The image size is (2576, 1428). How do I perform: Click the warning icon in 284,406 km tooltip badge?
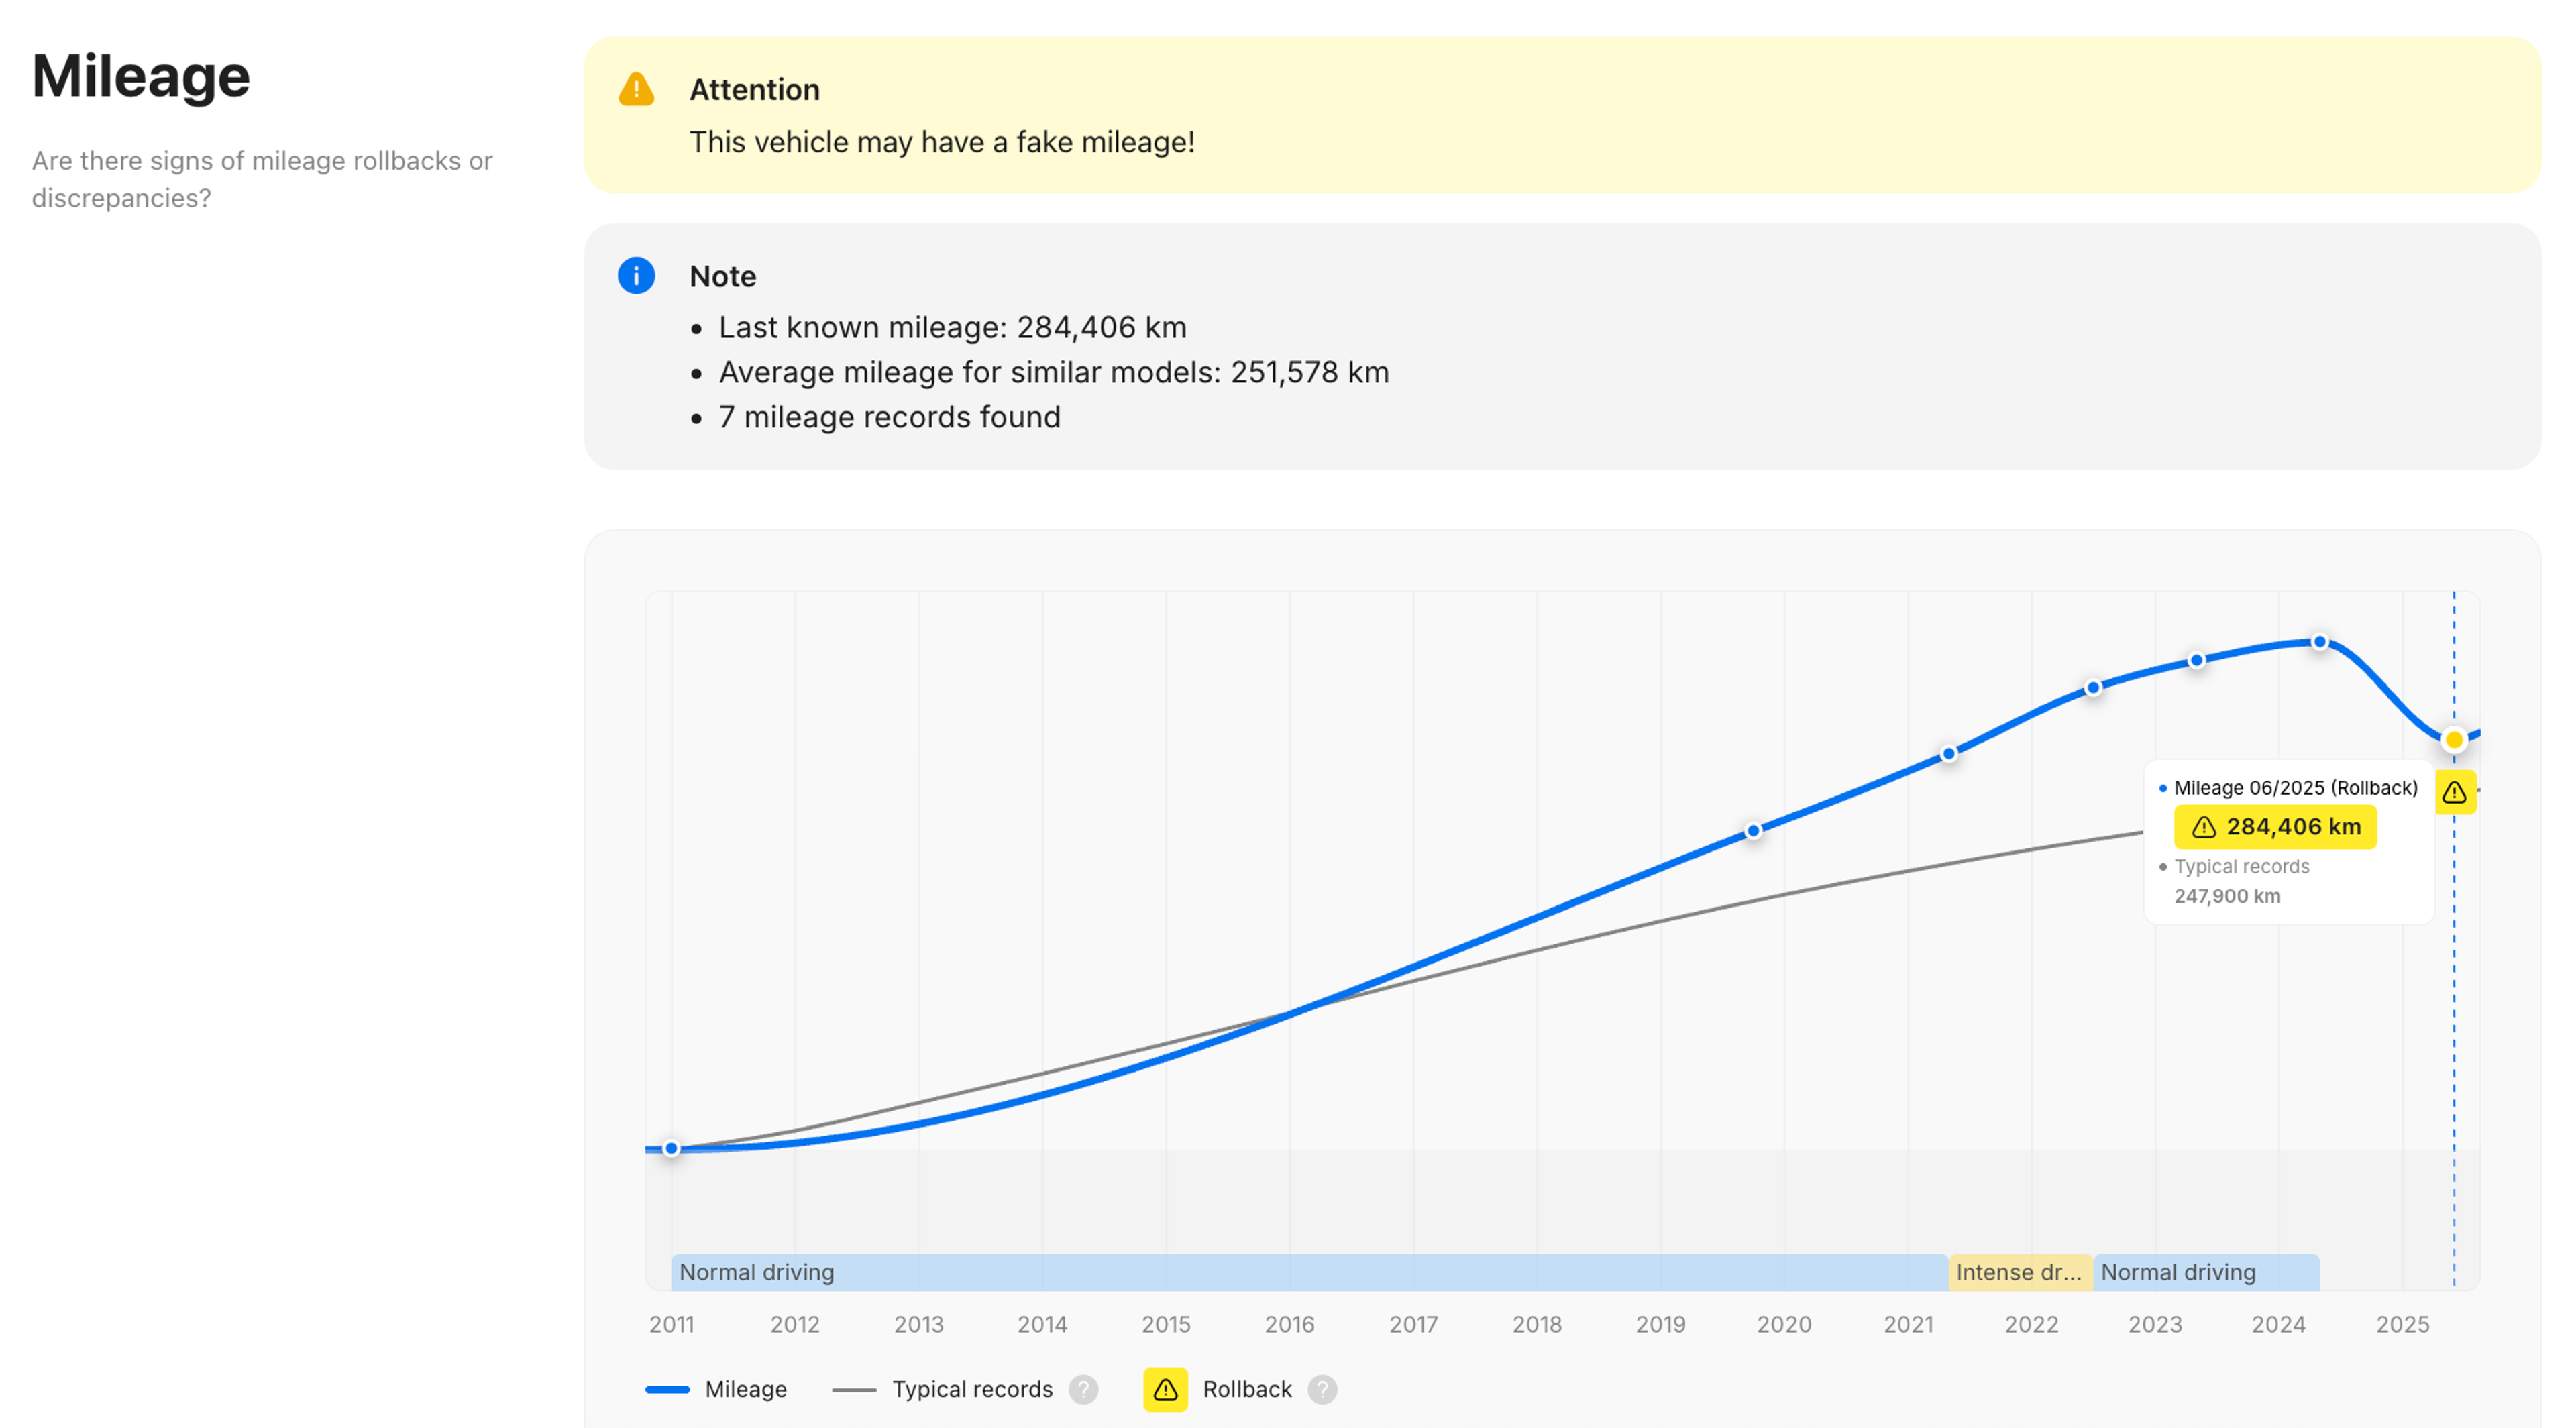[2204, 827]
